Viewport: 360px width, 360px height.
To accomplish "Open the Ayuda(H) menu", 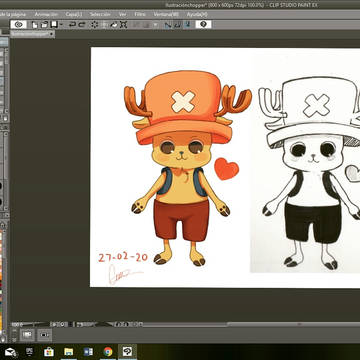I will point(197,14).
